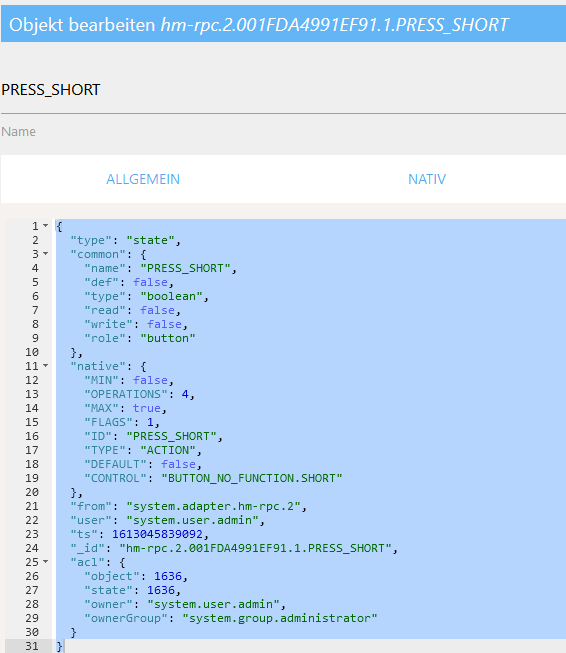Collapse the "common" block fold arrow on line 3
The image size is (566, 653).
[x=46, y=254]
